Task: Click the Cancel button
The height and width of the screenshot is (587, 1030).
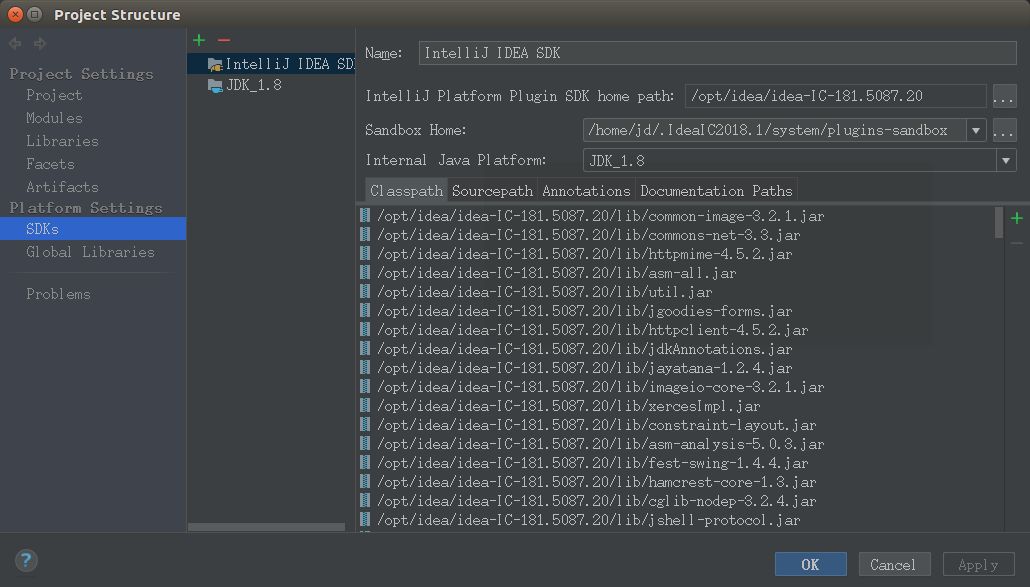Action: click(894, 565)
